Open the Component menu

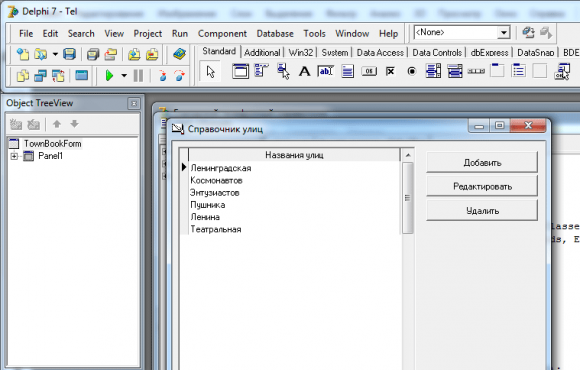pyautogui.click(x=222, y=34)
